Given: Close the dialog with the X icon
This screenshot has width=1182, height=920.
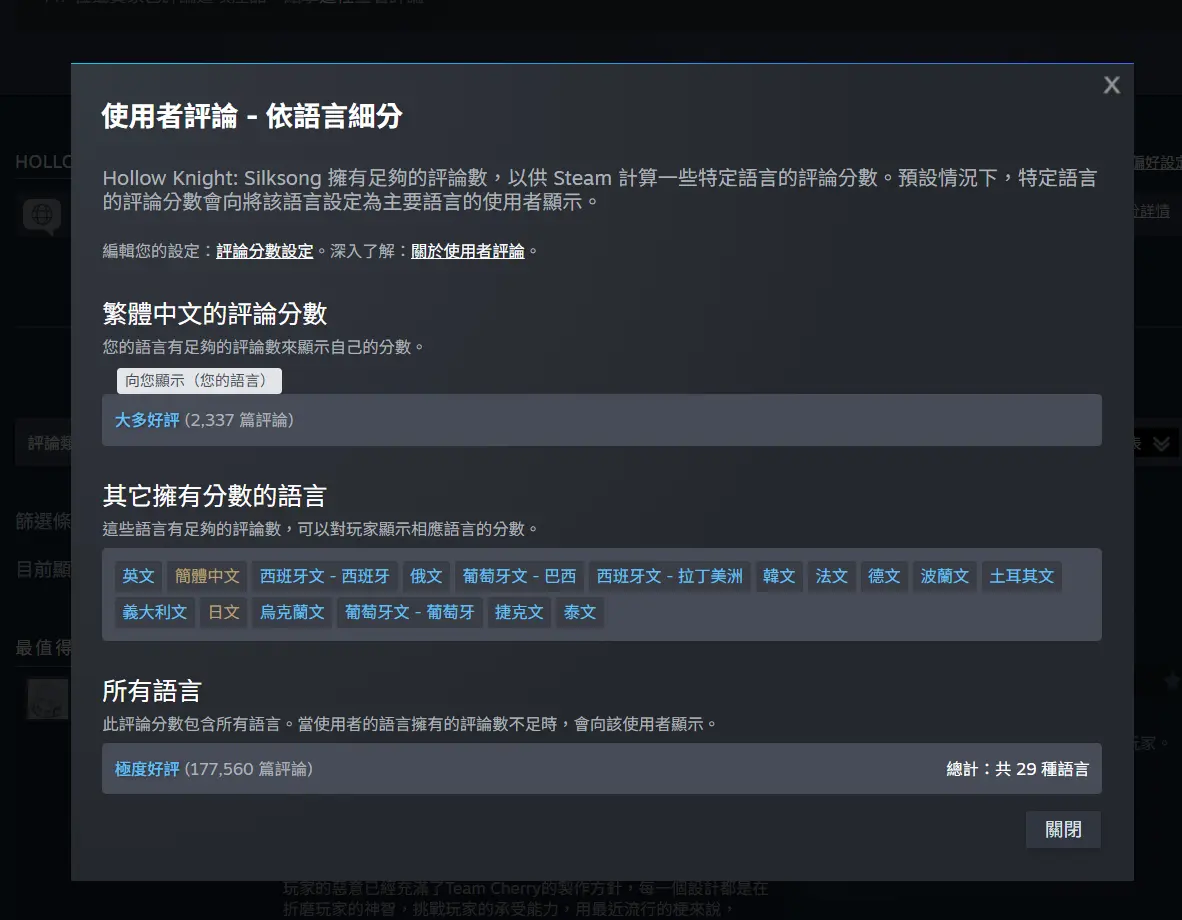Looking at the screenshot, I should 1111,85.
